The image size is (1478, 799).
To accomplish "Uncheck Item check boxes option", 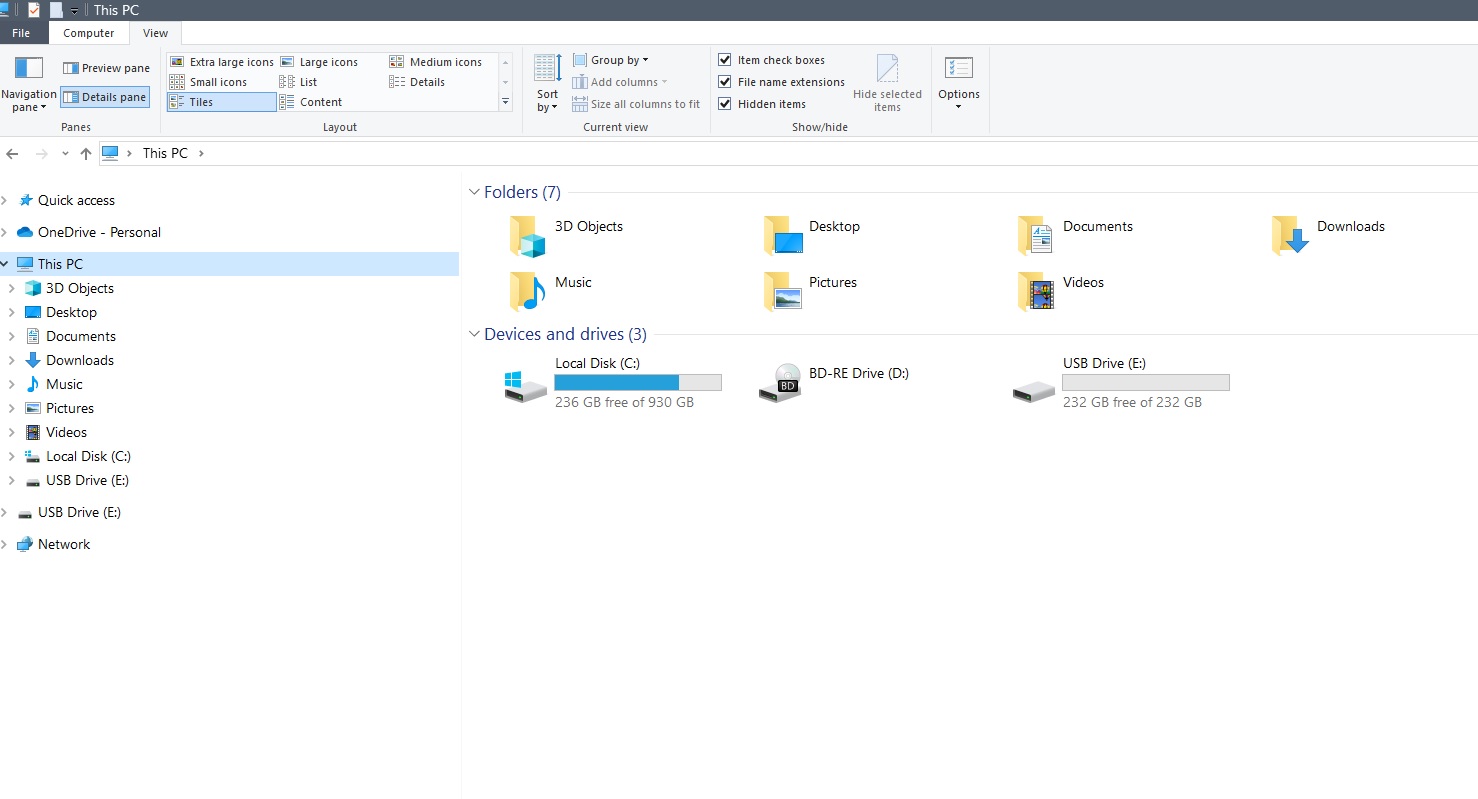I will [724, 59].
